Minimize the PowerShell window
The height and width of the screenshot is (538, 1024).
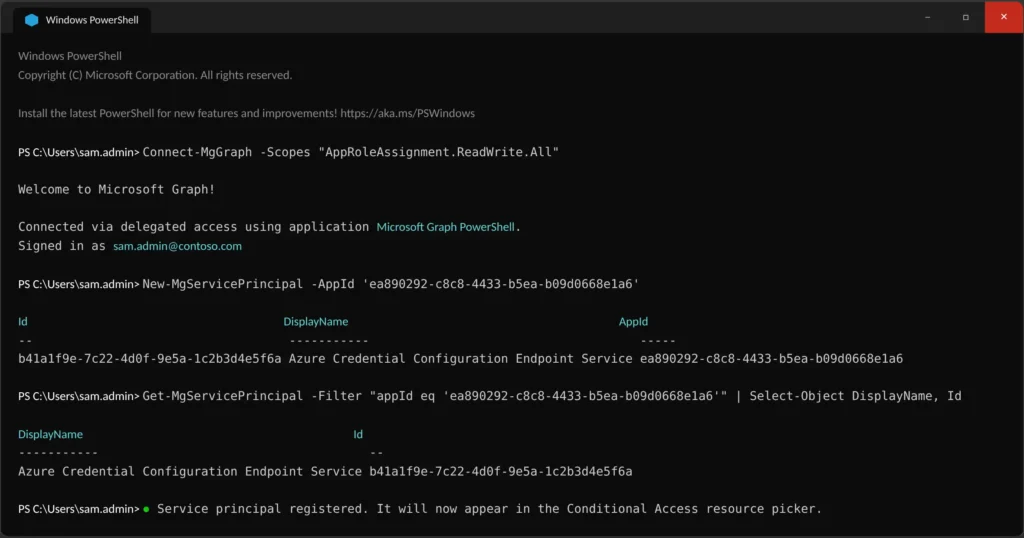click(927, 17)
